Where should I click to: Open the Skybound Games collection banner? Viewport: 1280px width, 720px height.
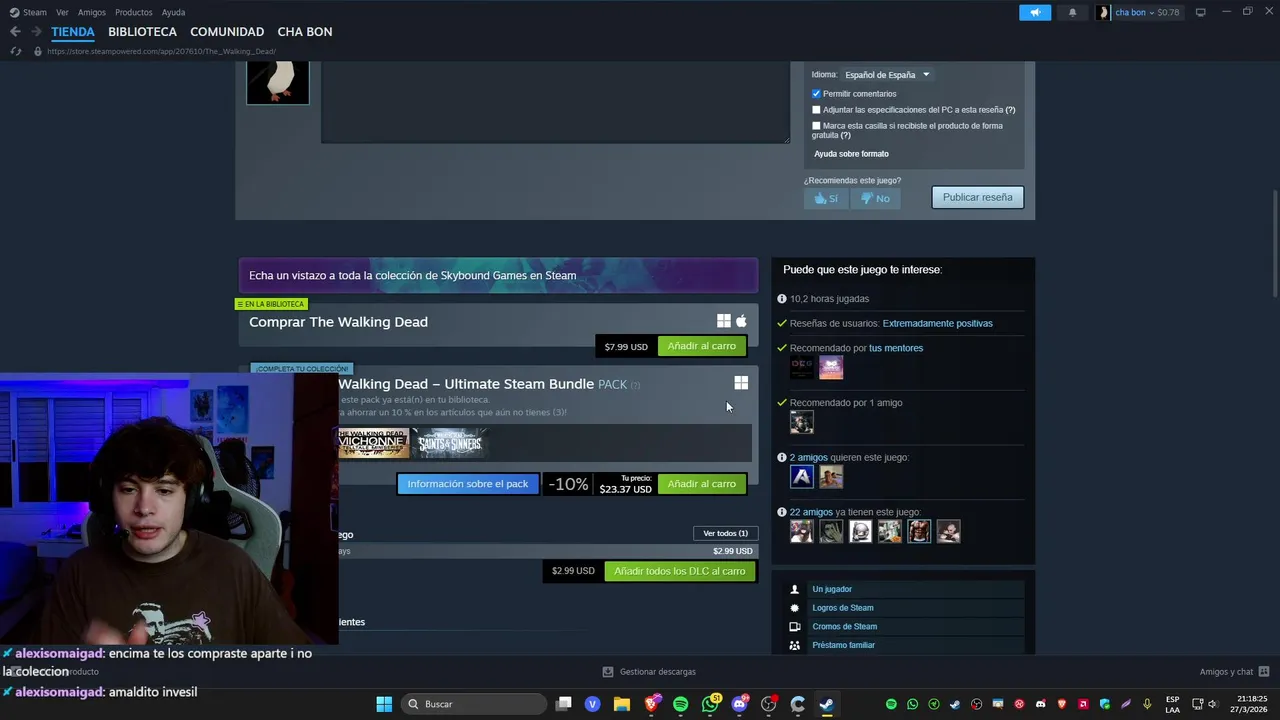(x=498, y=275)
